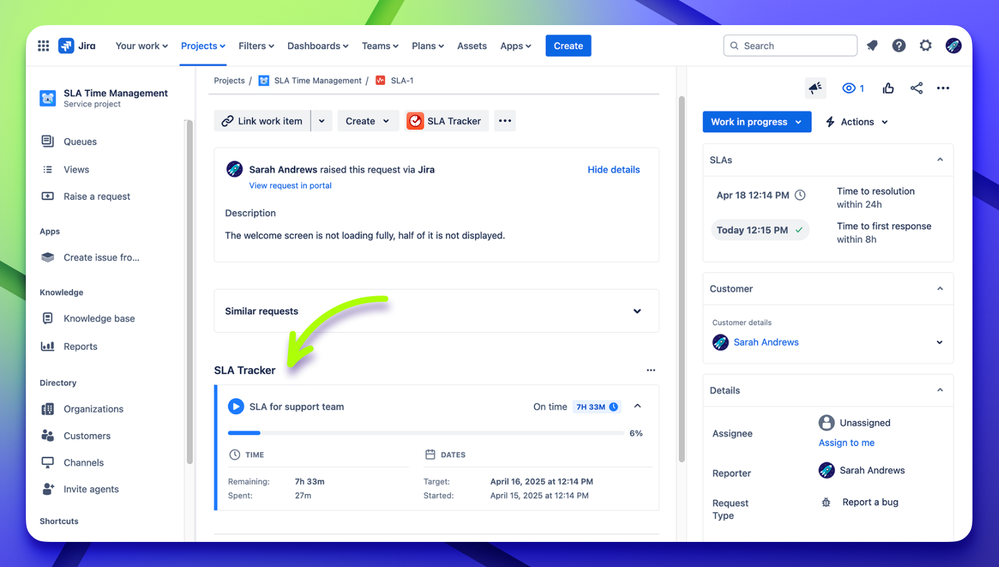Viewport: 999px width, 567px height.
Task: Open the toolbar ellipsis next to SLA Tracker
Action: (505, 121)
